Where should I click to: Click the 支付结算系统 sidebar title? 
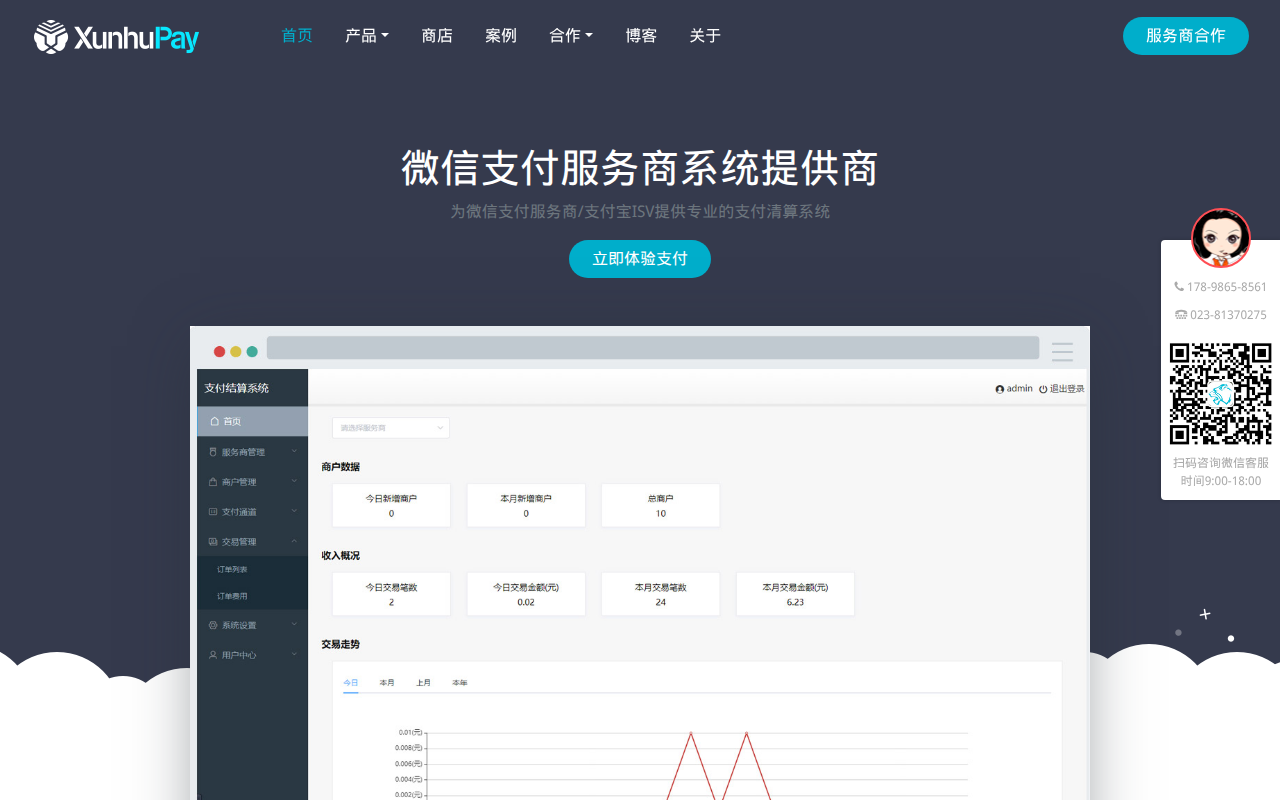point(236,389)
